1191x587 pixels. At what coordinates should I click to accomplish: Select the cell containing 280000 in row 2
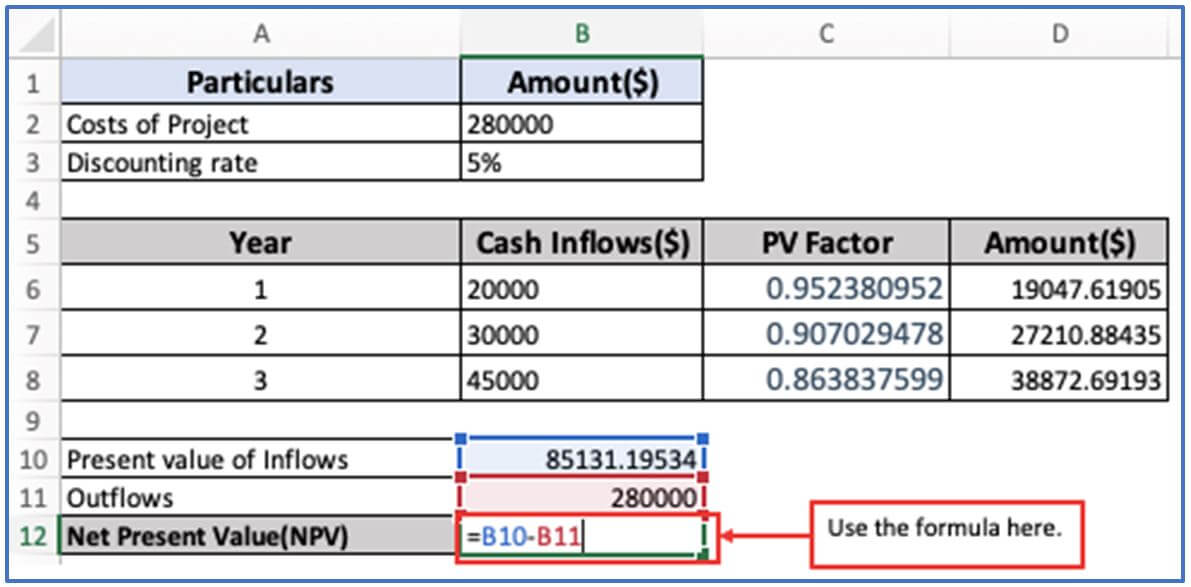(x=582, y=124)
